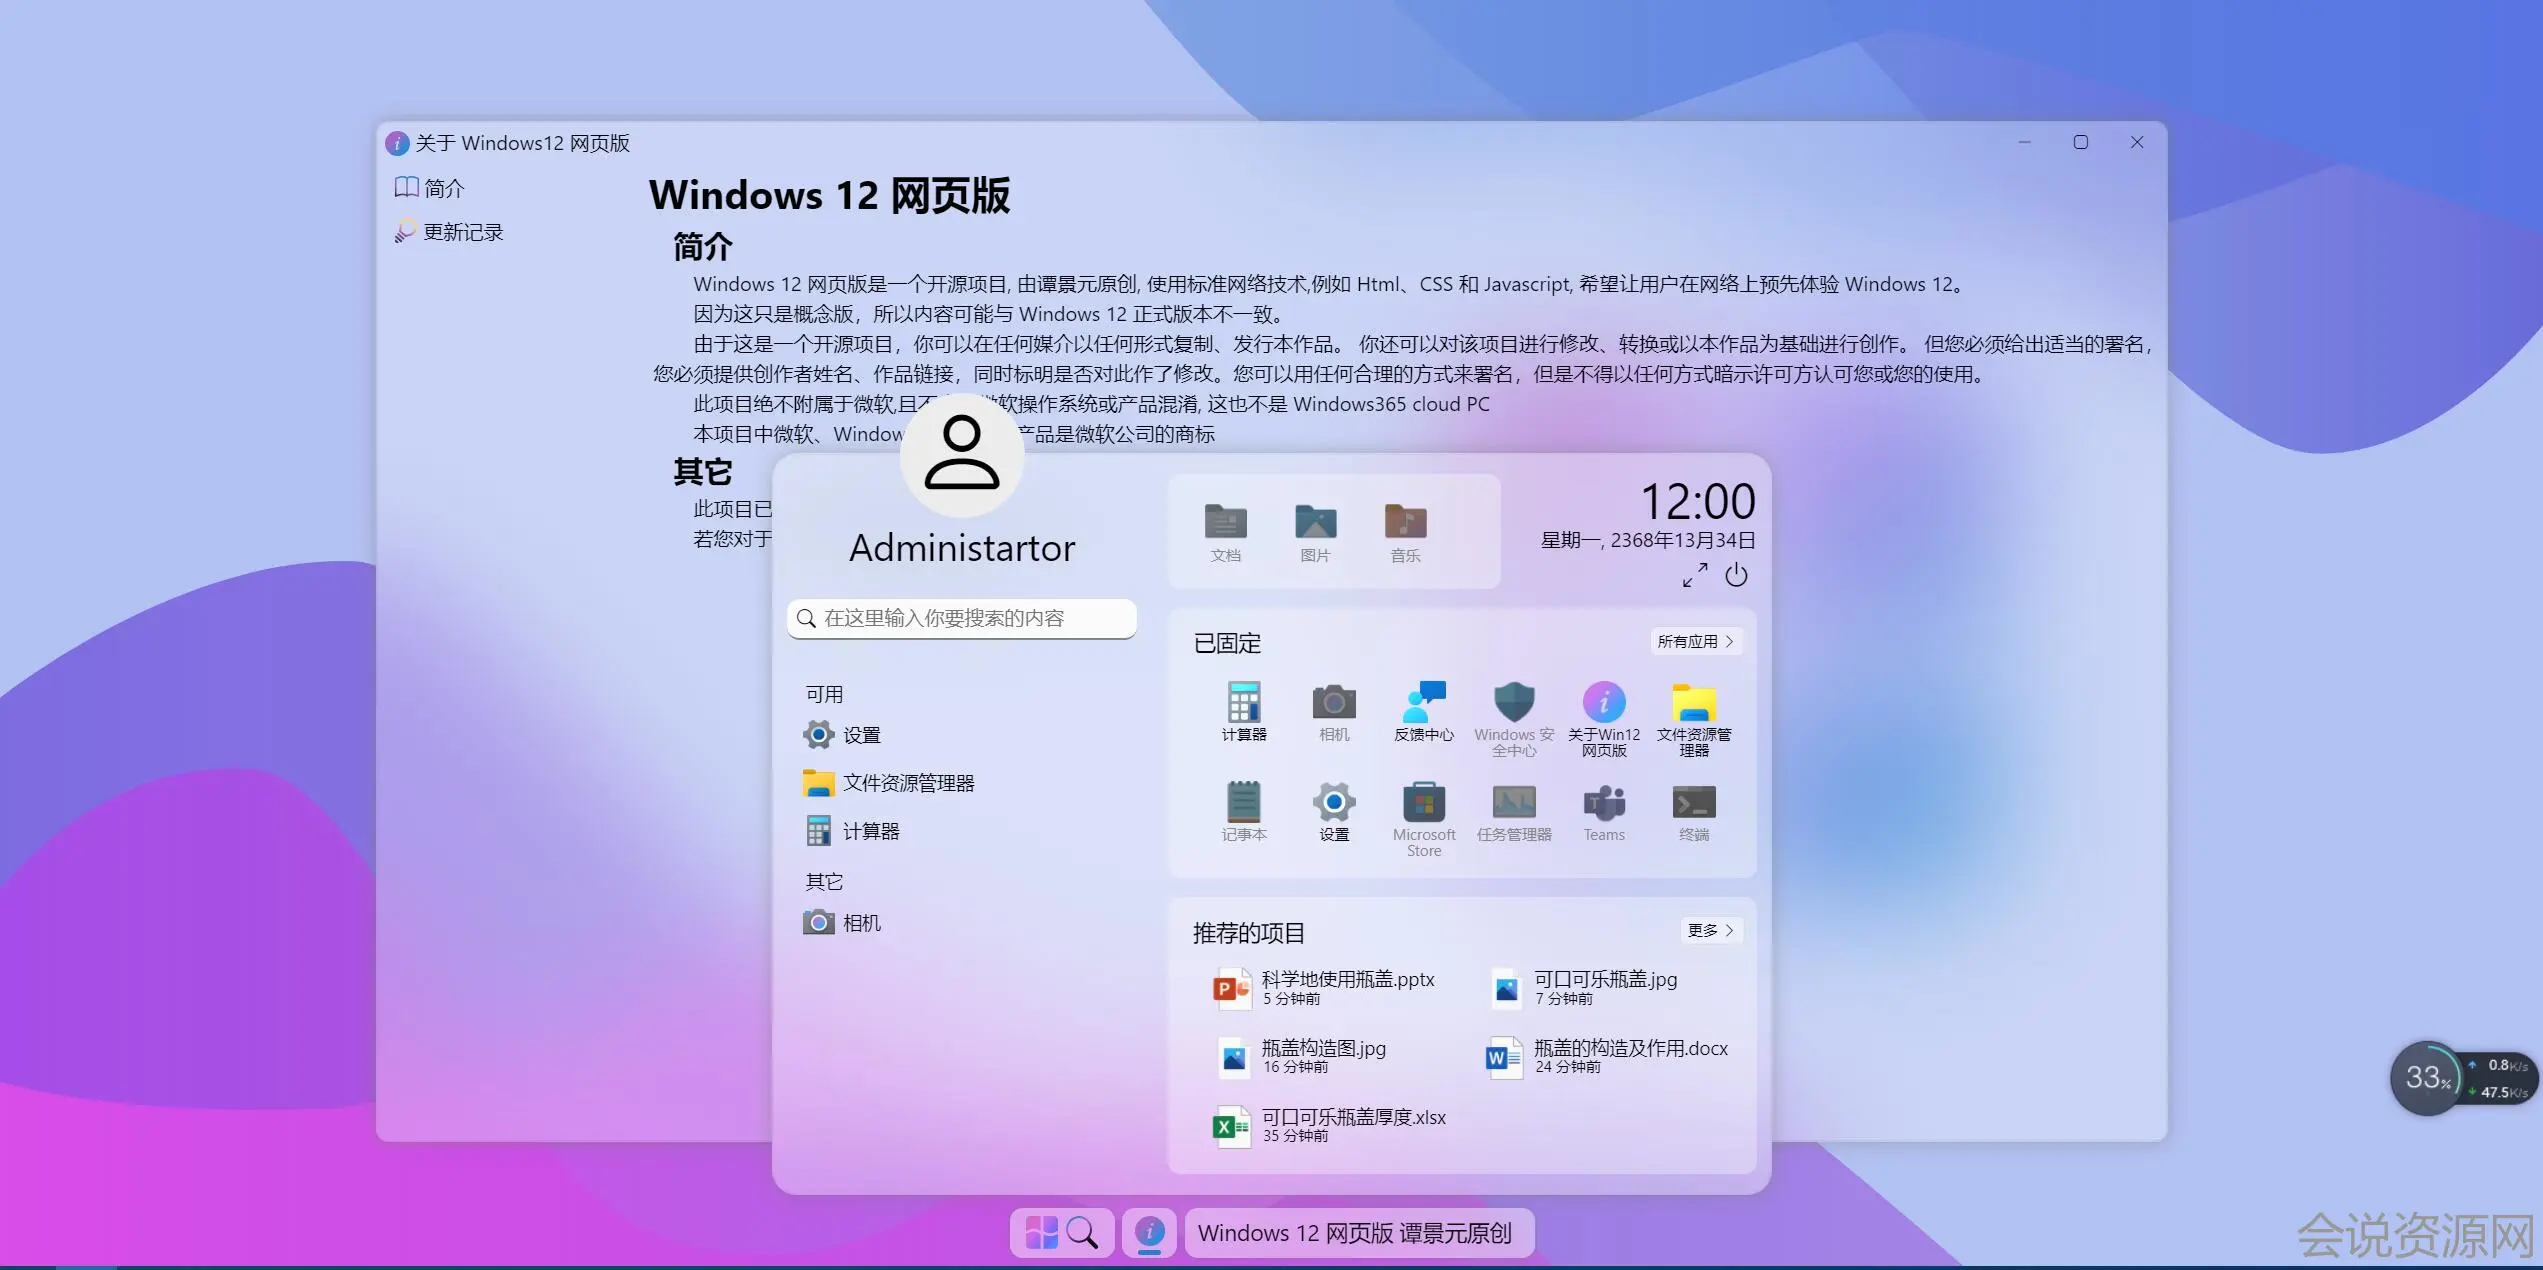Toggle start menu fullscreen expand icon
This screenshot has height=1270, width=2543.
point(1694,575)
